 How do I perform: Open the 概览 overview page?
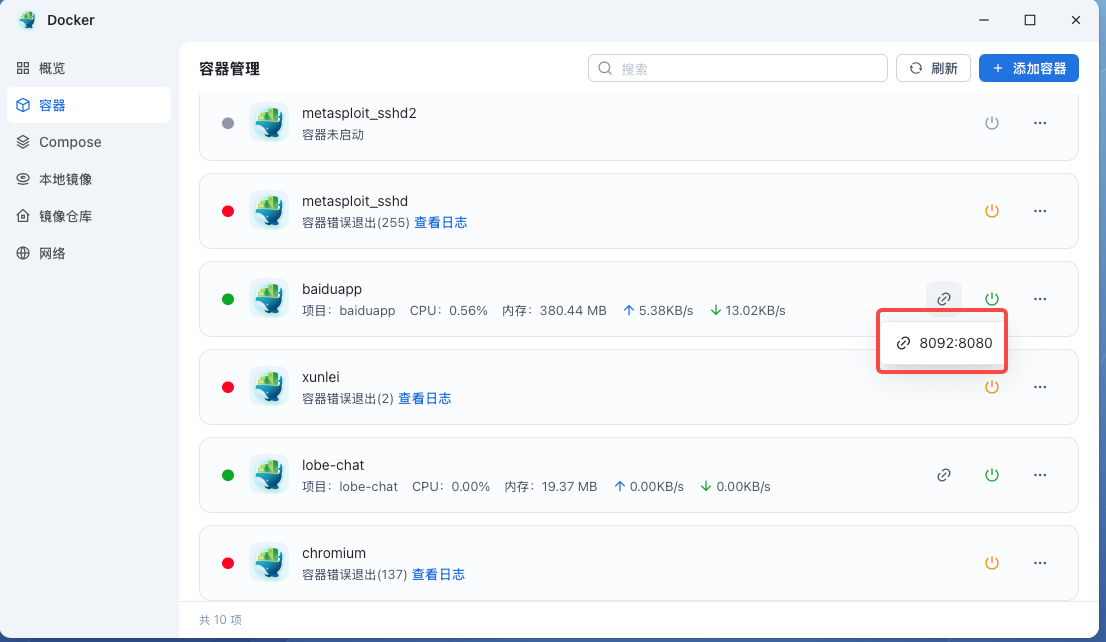89,68
